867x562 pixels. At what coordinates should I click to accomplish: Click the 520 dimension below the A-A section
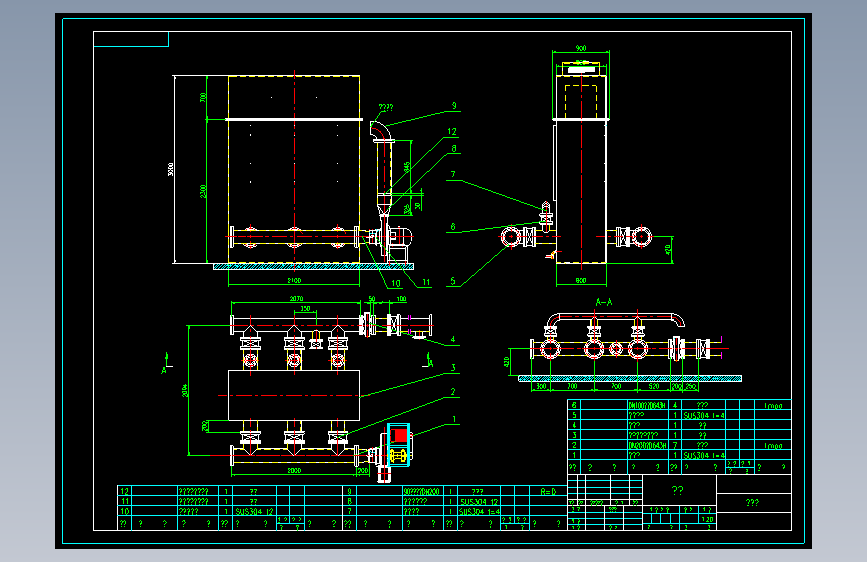click(x=654, y=386)
